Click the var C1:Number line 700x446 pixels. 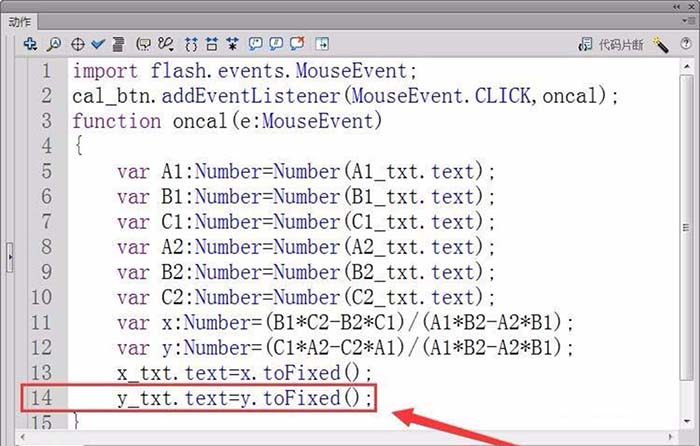pyautogui.click(x=306, y=222)
